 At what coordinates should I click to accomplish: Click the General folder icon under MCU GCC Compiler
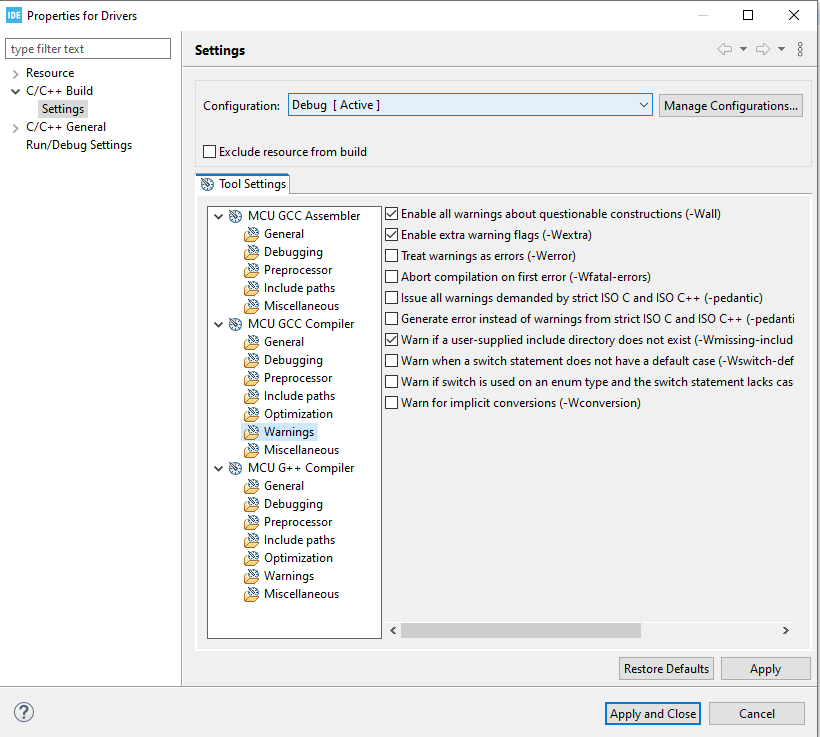pyautogui.click(x=252, y=342)
